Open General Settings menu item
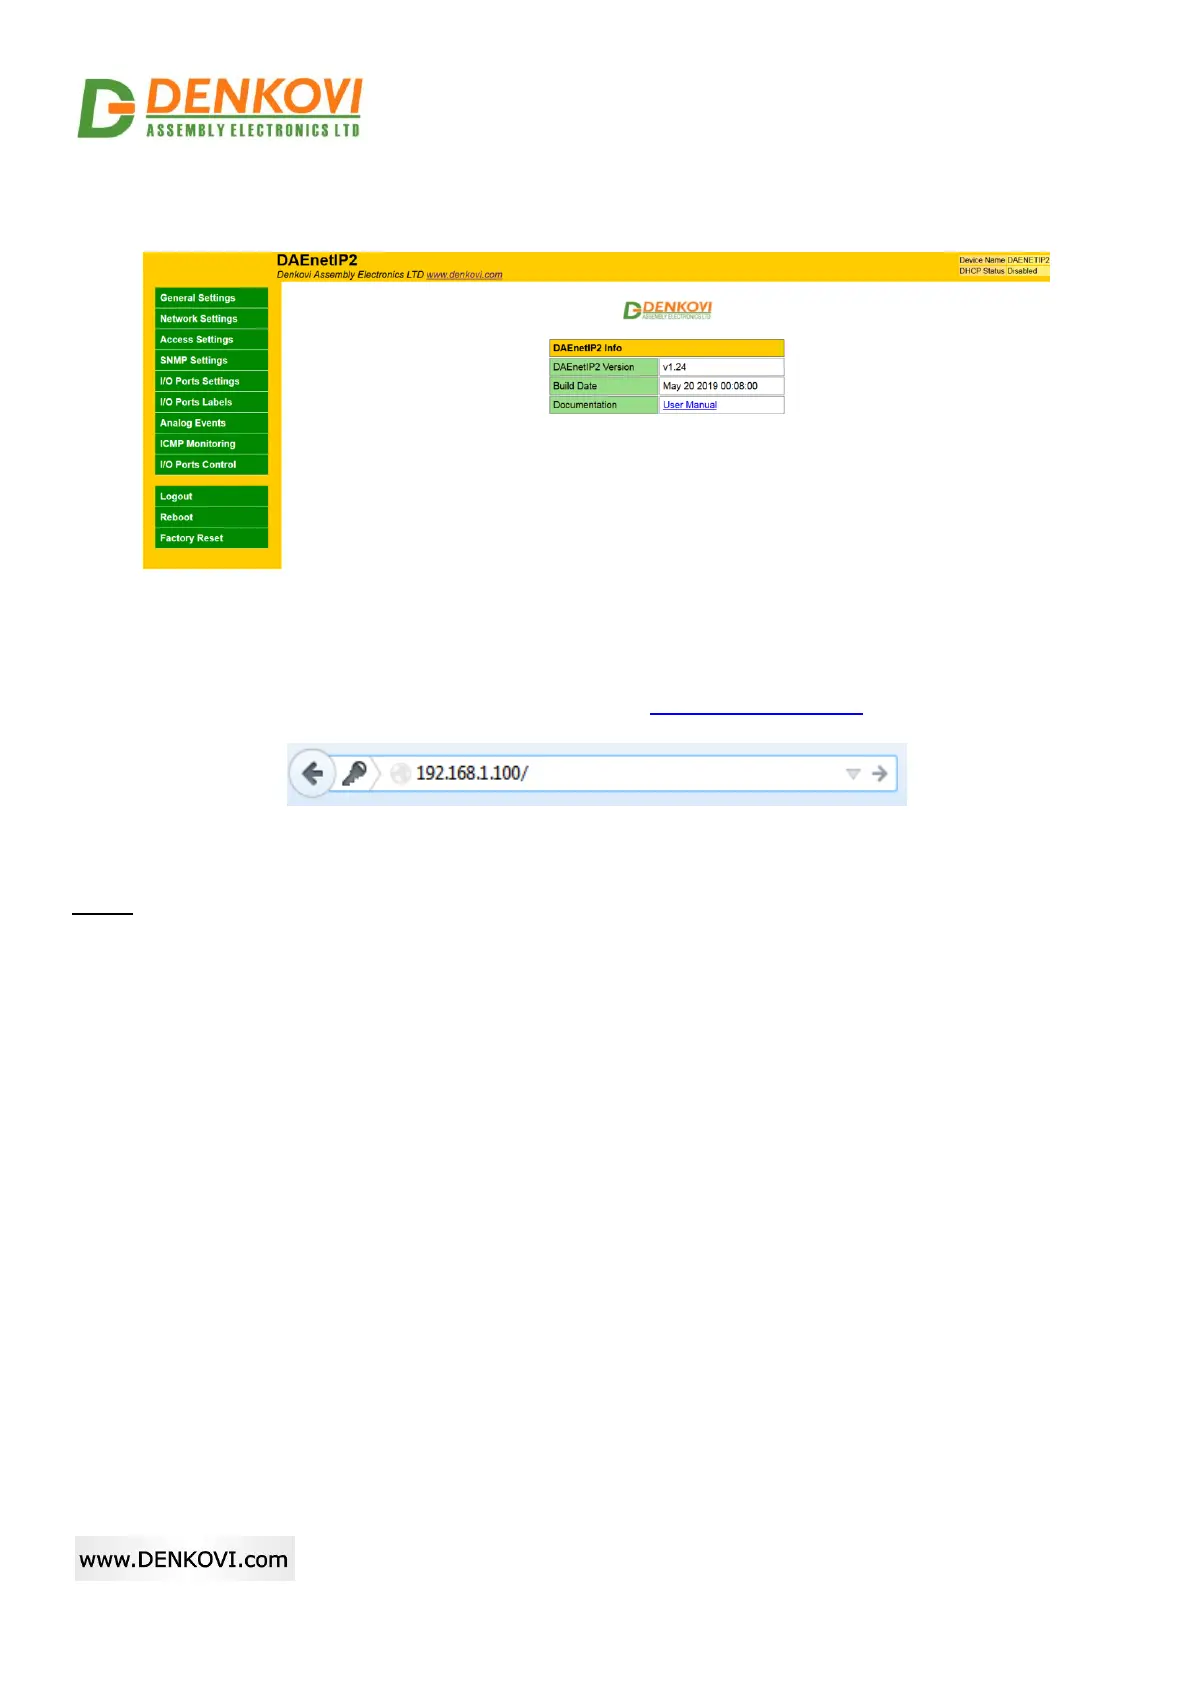1191x1684 pixels. point(211,298)
